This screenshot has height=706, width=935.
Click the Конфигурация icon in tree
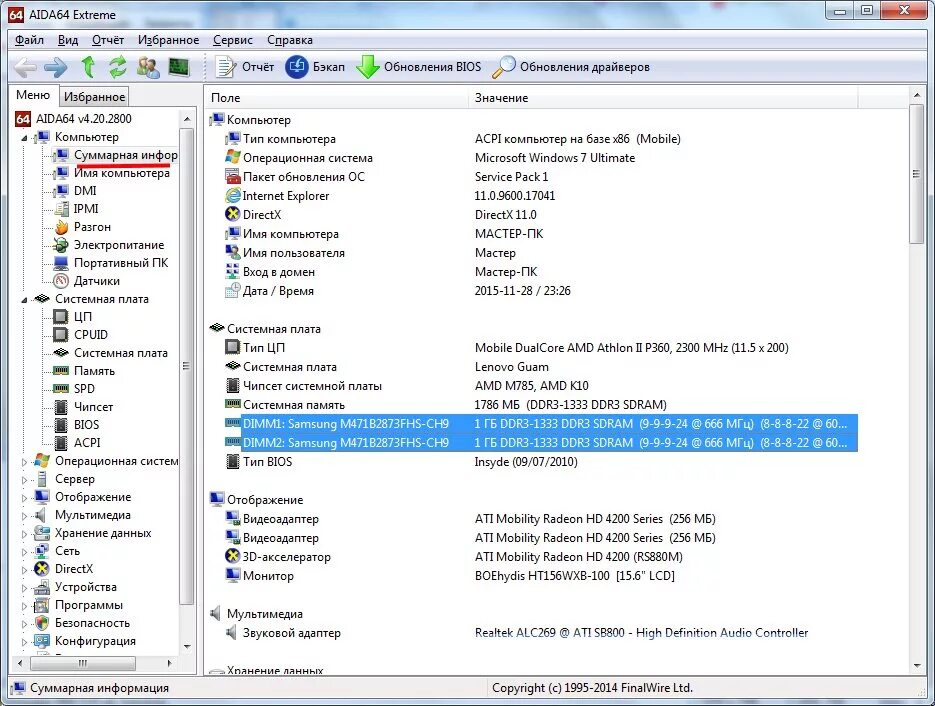click(42, 641)
